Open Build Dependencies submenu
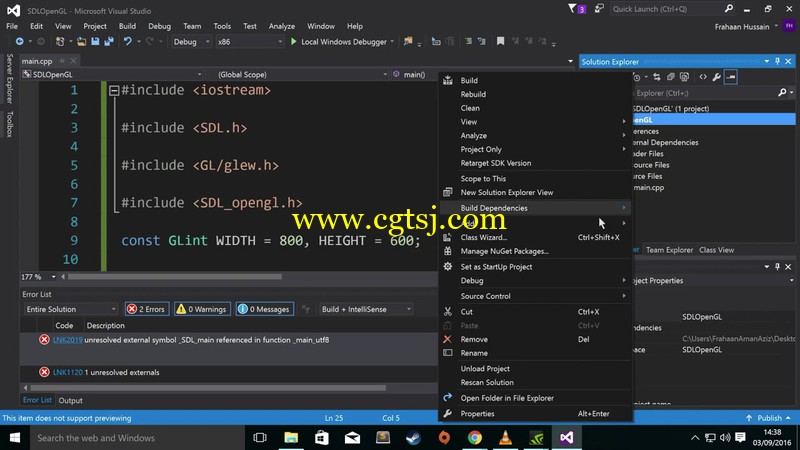The height and width of the screenshot is (450, 800). coord(535,208)
